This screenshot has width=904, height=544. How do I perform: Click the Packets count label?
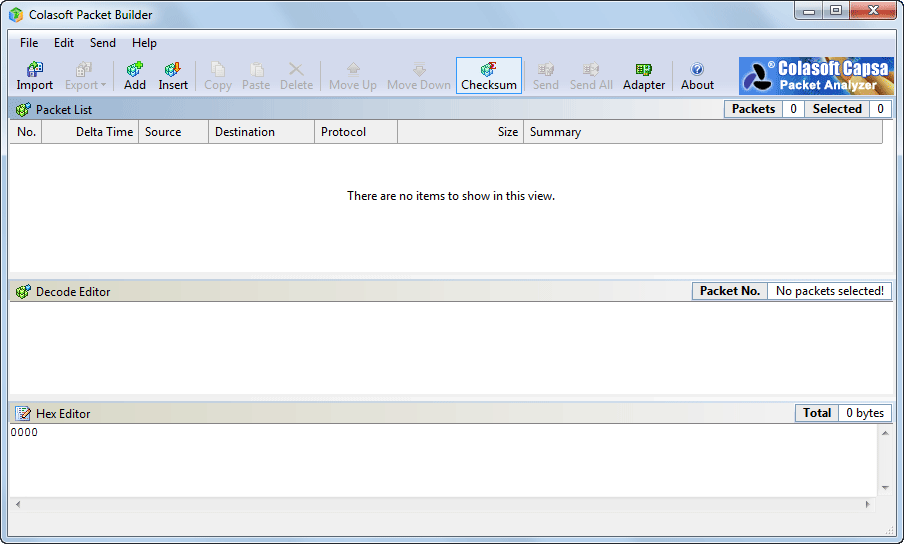[754, 109]
